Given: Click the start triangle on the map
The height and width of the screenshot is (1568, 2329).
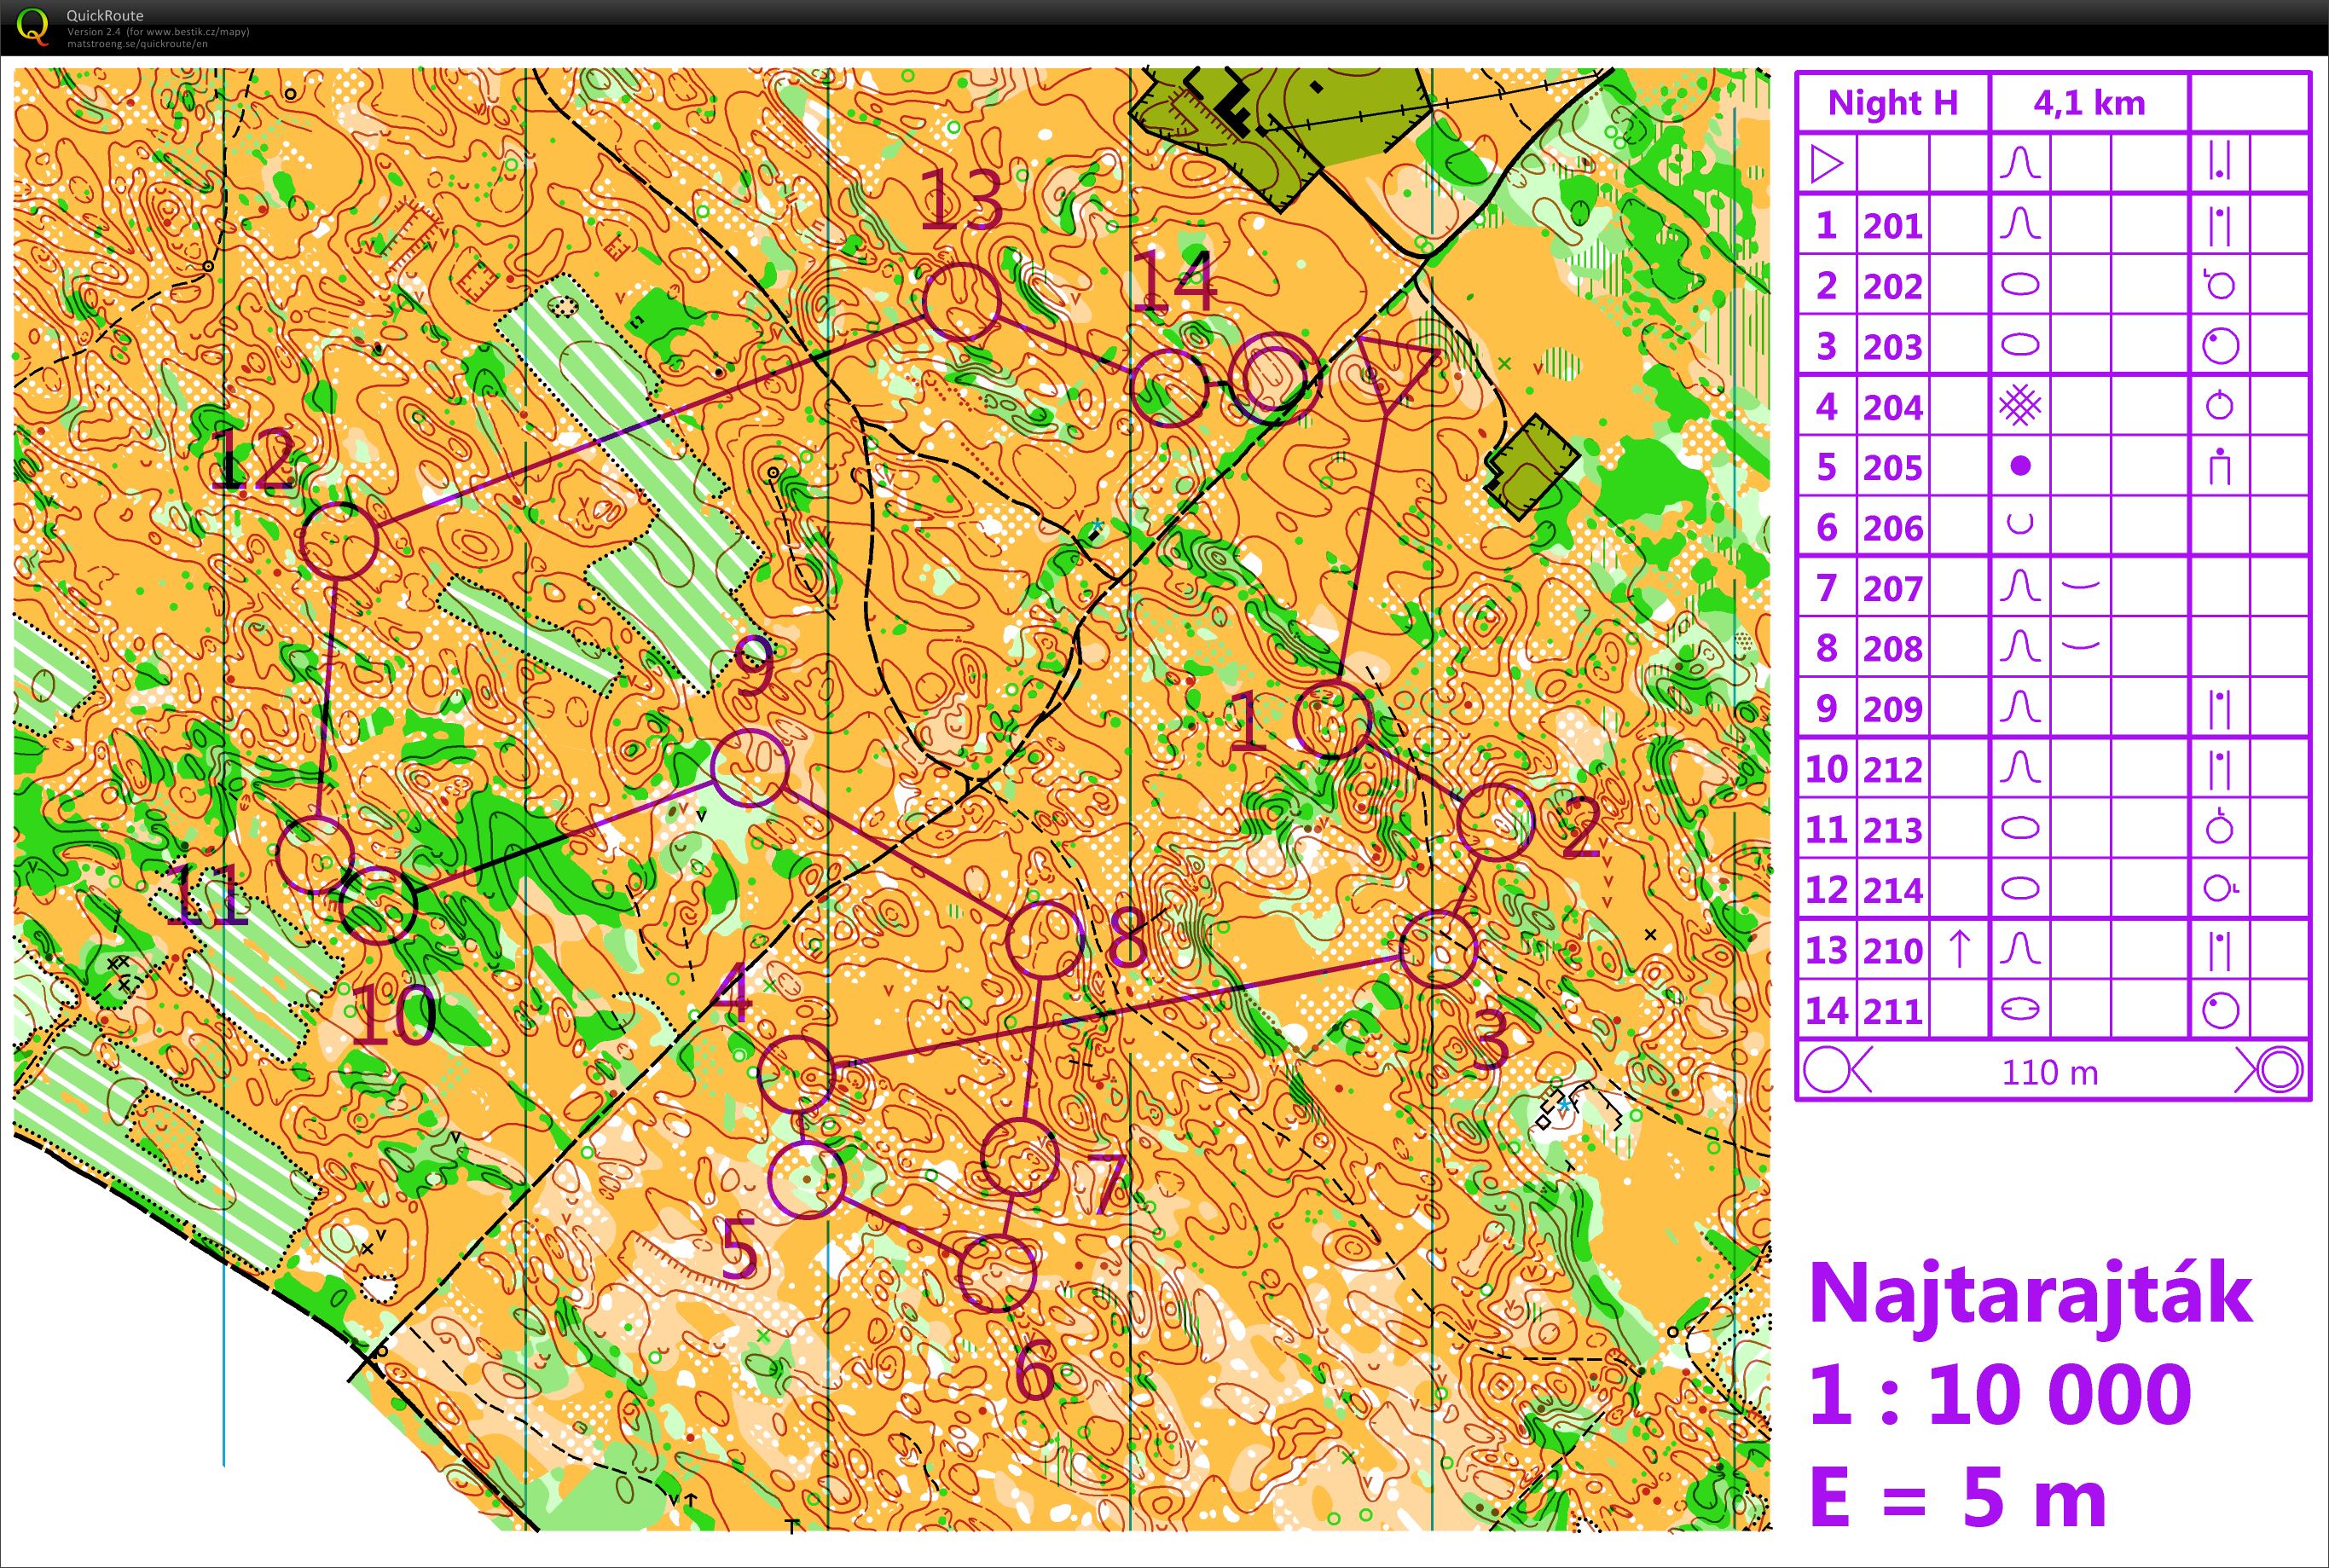Looking at the screenshot, I should click(x=1397, y=367).
